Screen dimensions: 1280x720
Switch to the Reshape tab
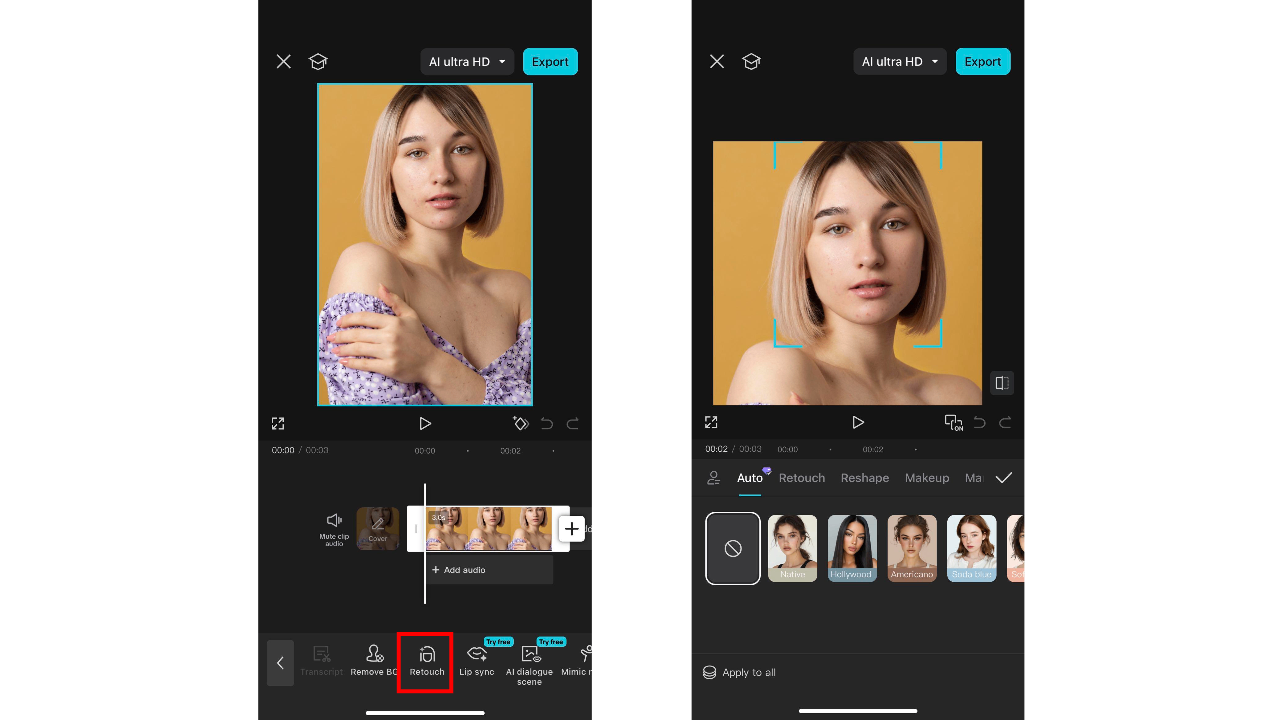click(864, 478)
